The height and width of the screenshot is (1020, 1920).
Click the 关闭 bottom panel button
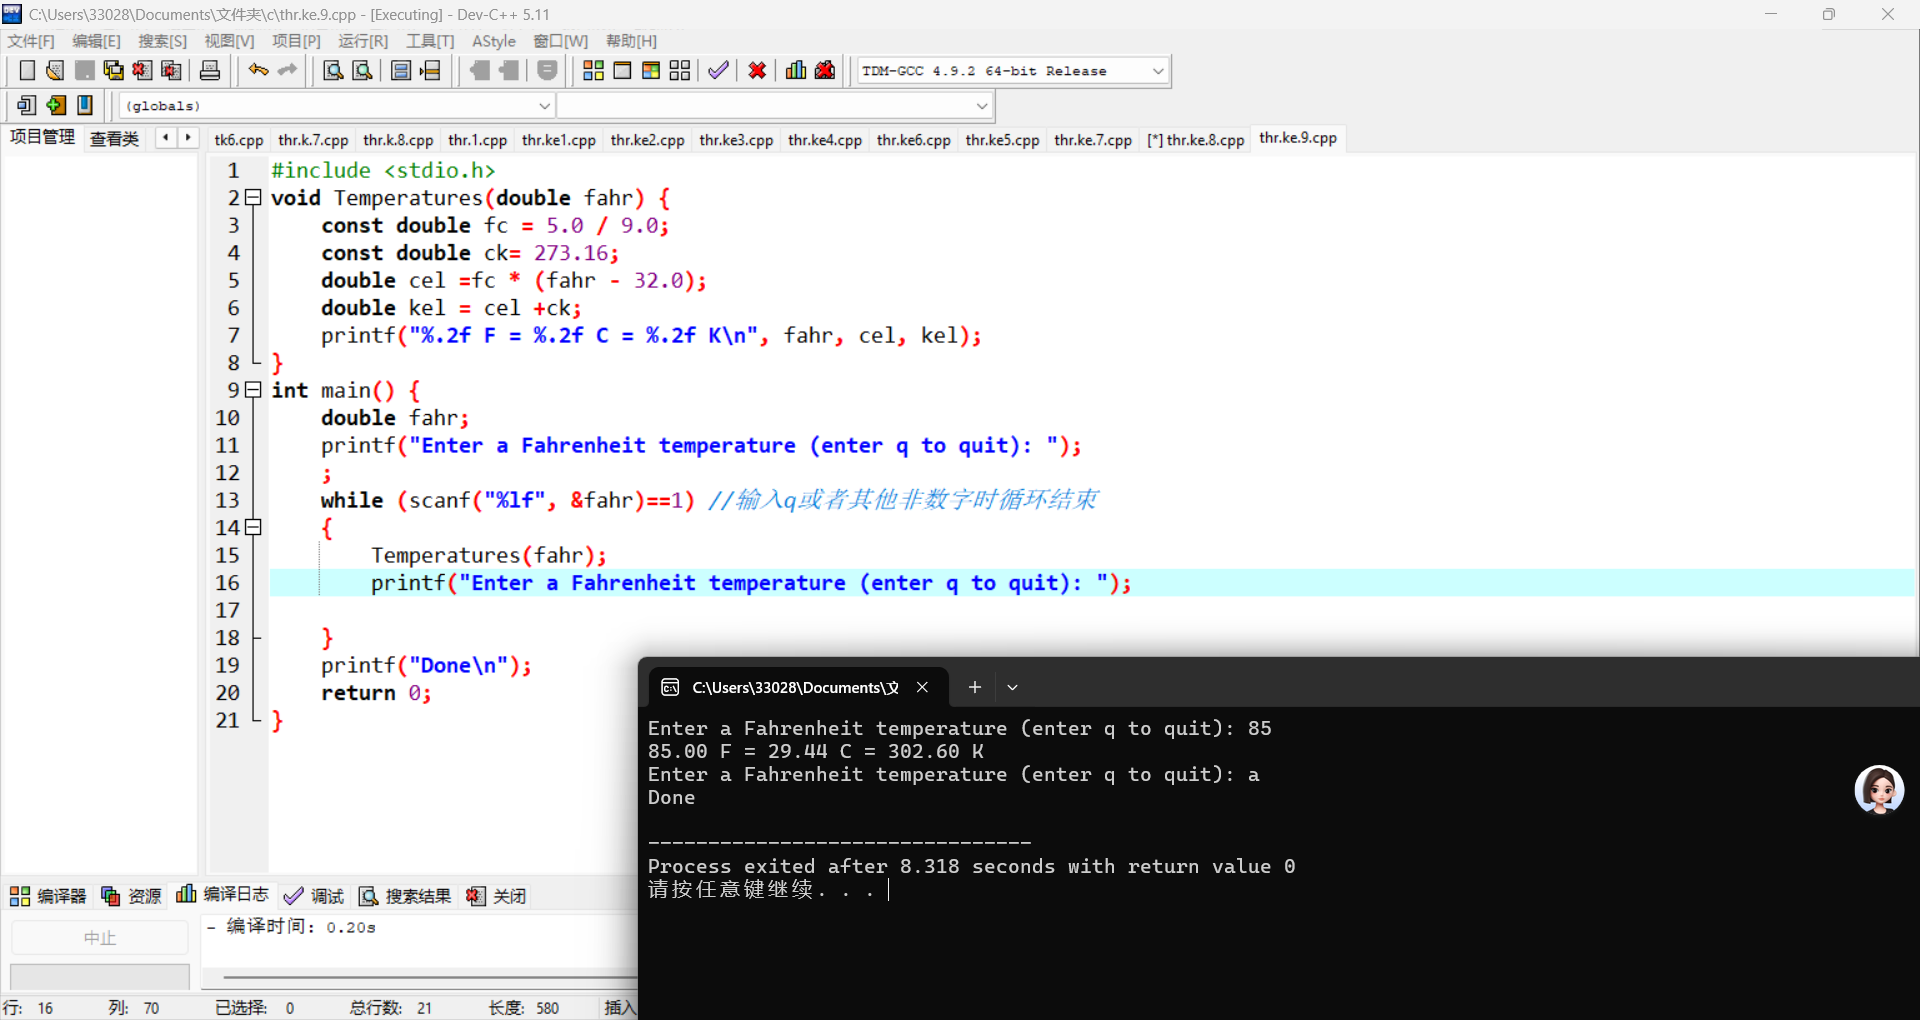click(497, 895)
